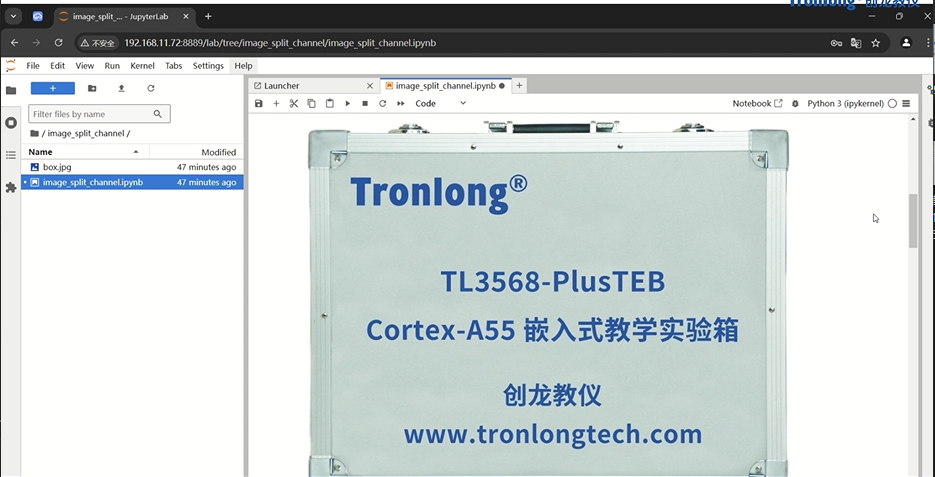Interrupt the kernel with stop icon
Screen dimensions: 935x477
tap(365, 103)
